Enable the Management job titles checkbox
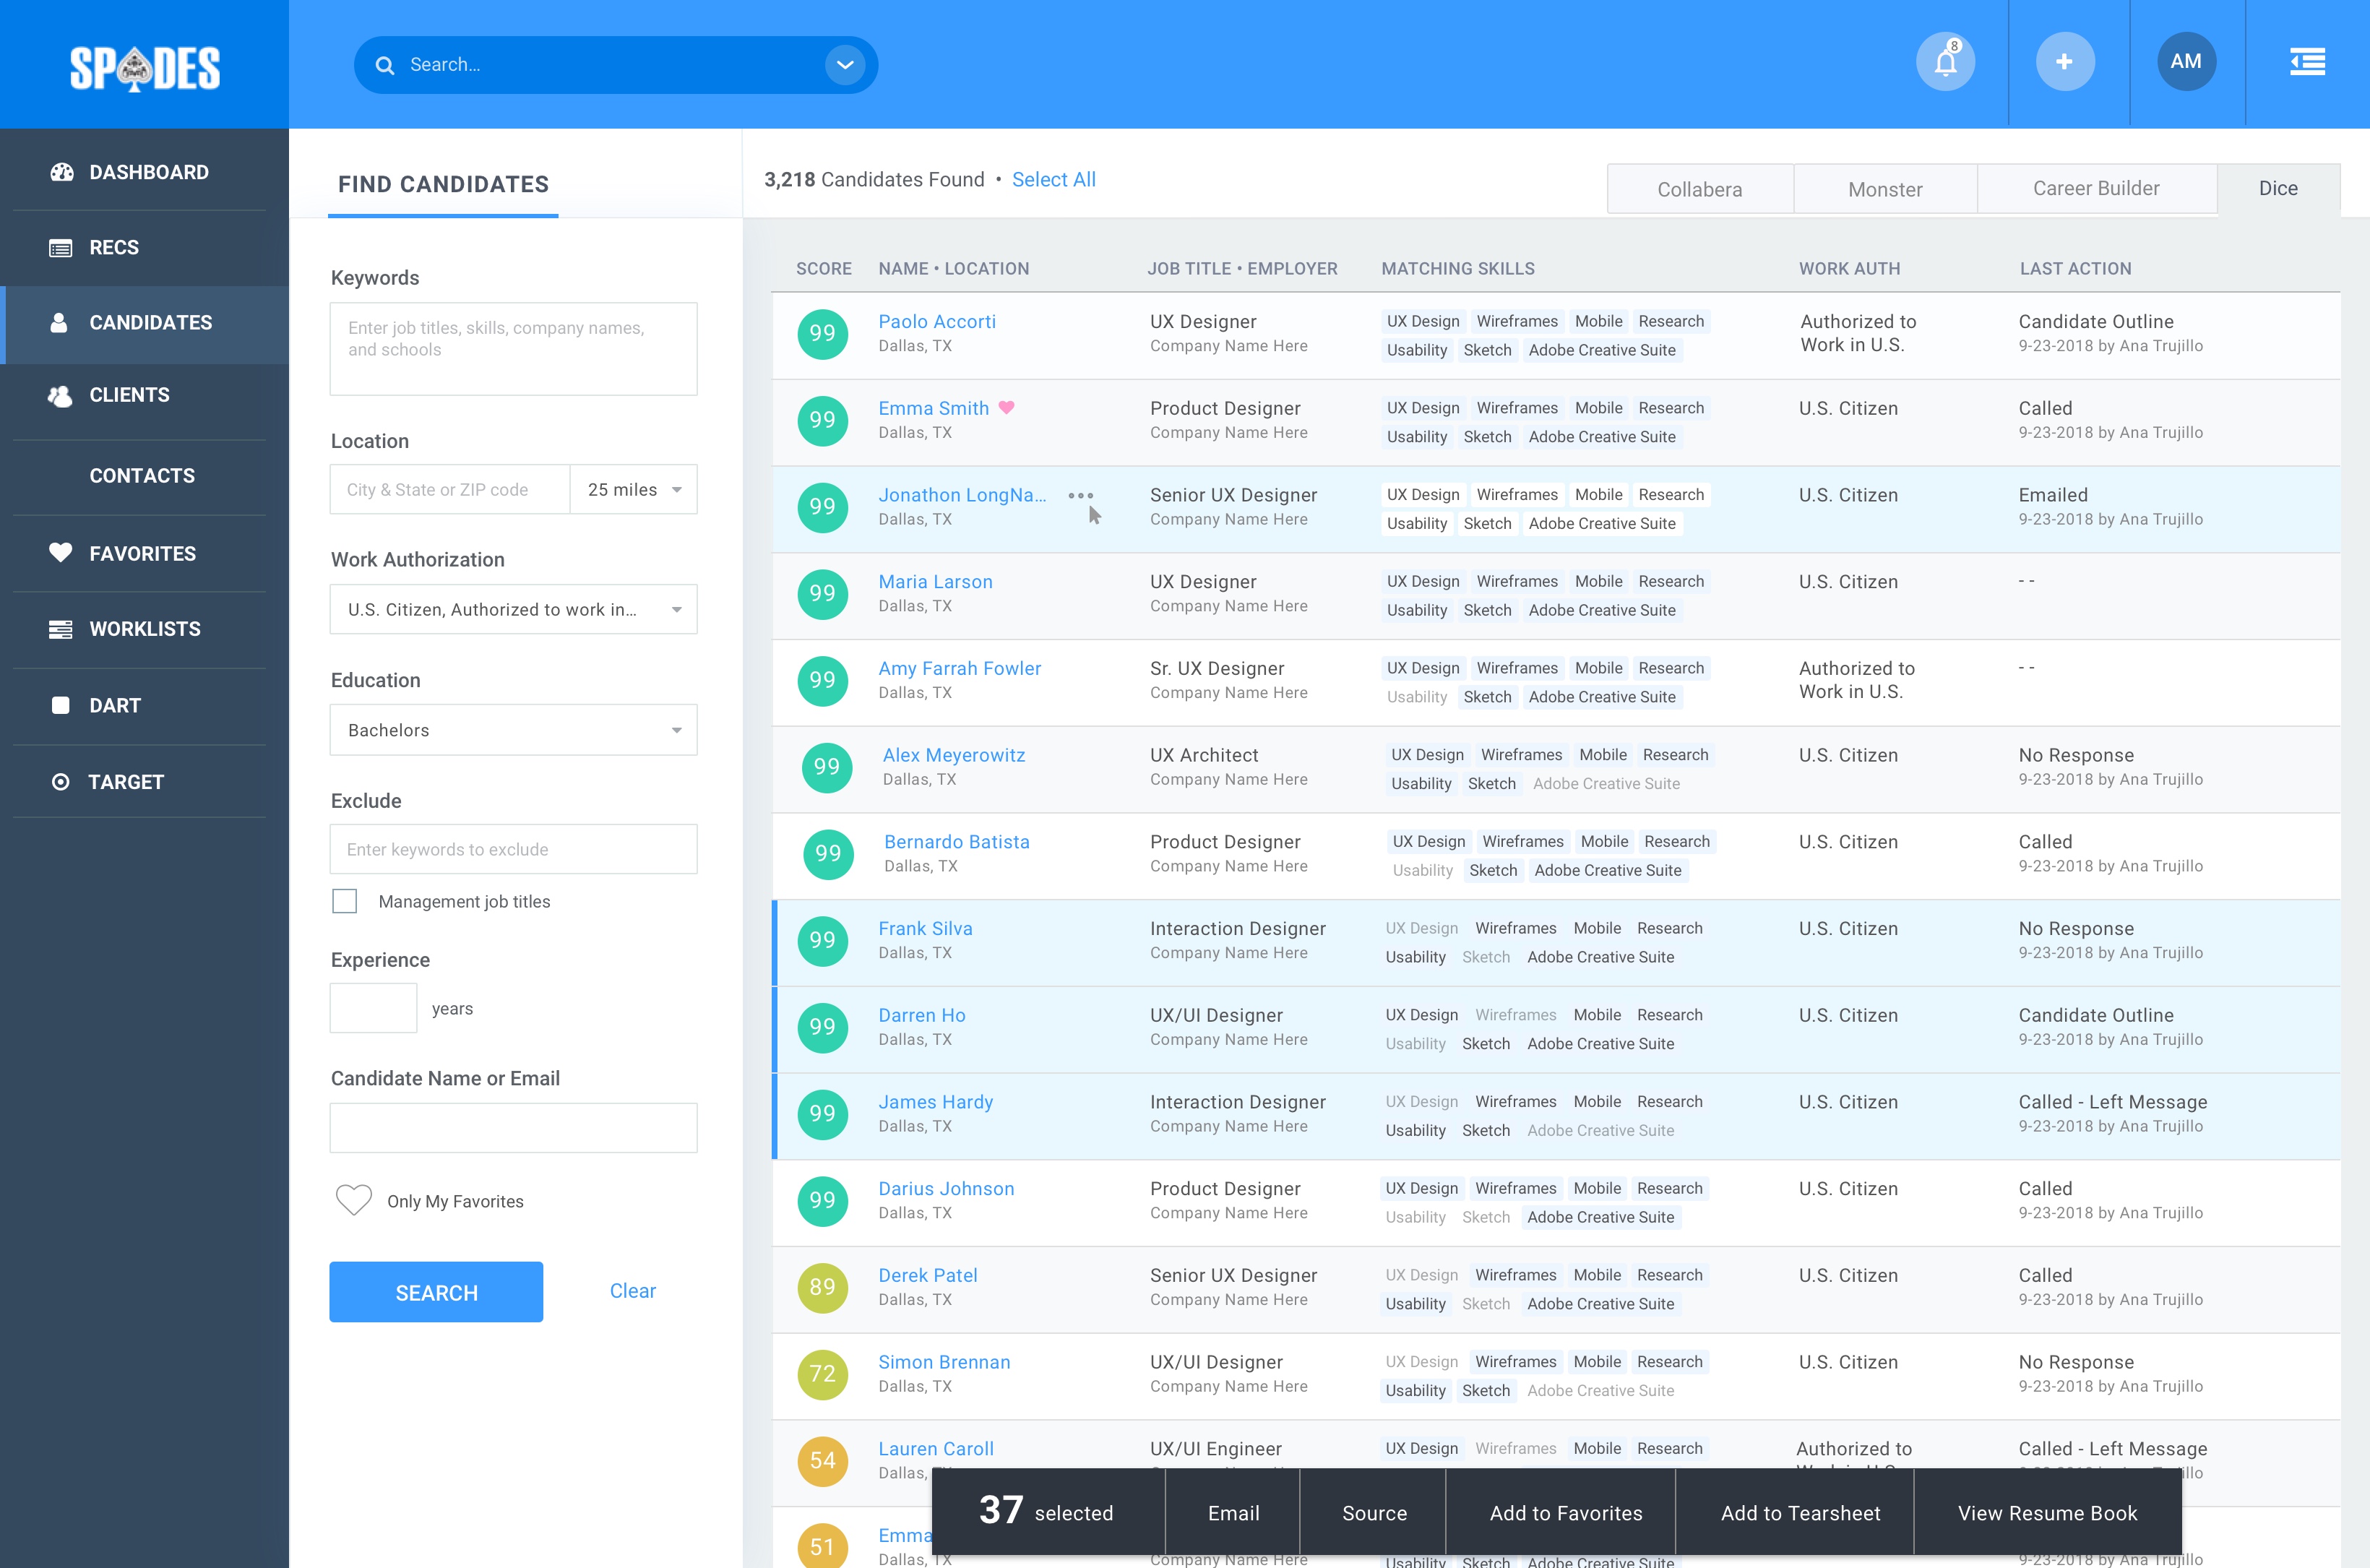 [x=344, y=901]
